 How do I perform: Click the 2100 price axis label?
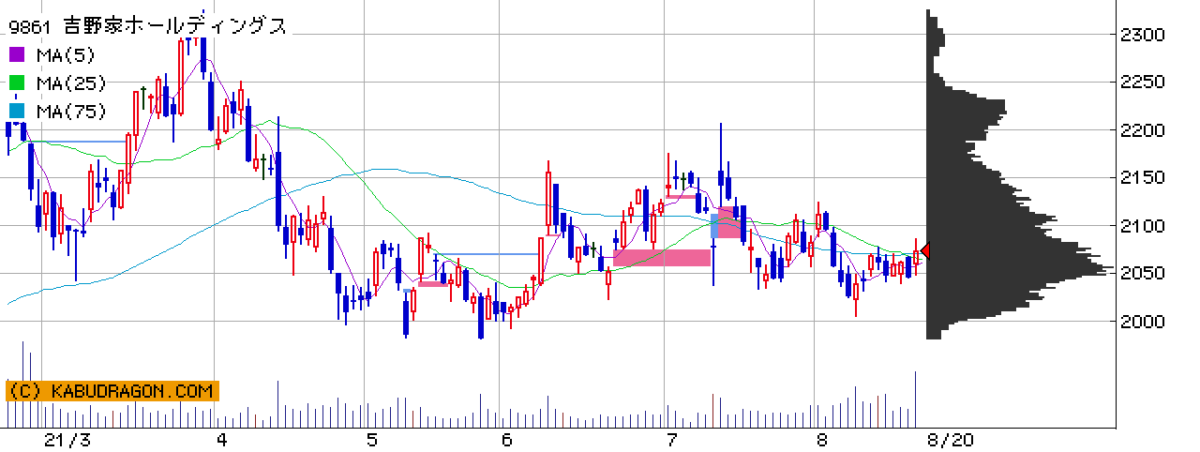[x=1141, y=226]
